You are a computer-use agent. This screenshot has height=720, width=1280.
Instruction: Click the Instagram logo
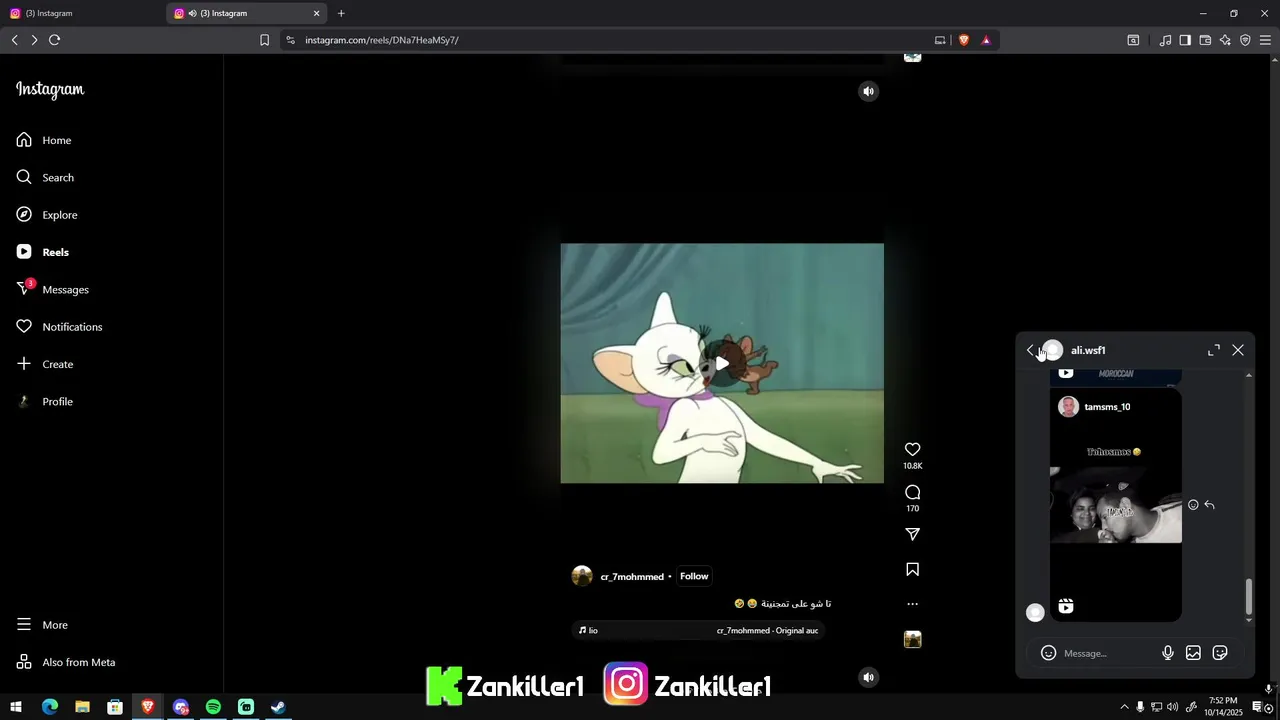coord(50,89)
